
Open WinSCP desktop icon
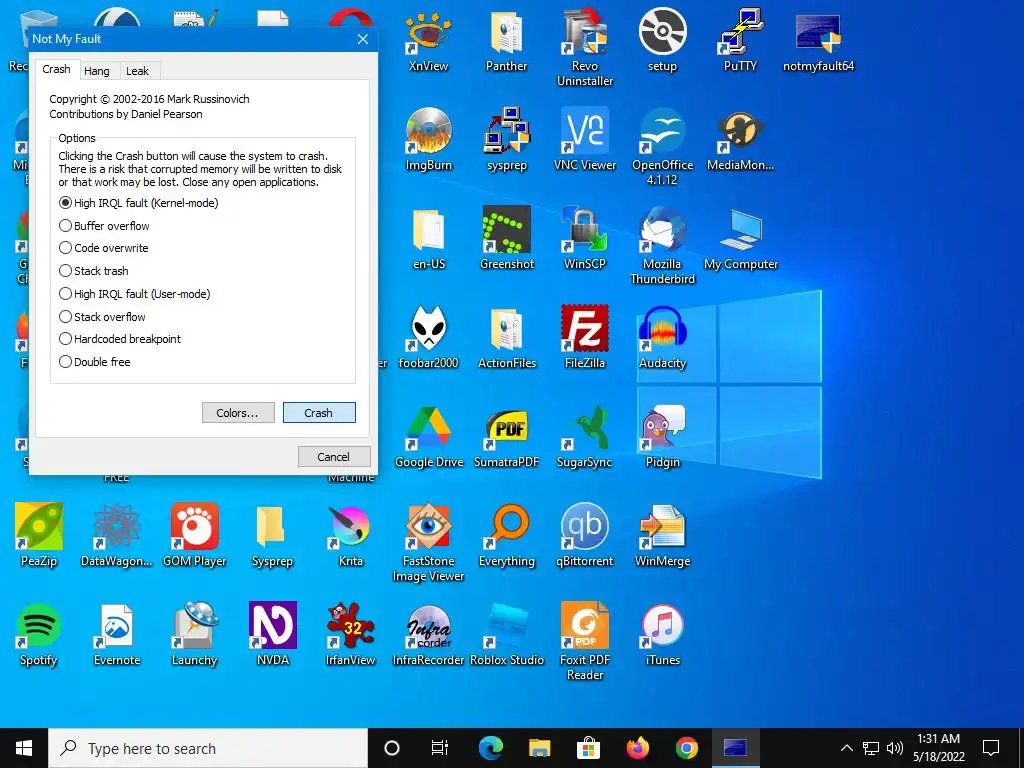point(584,239)
